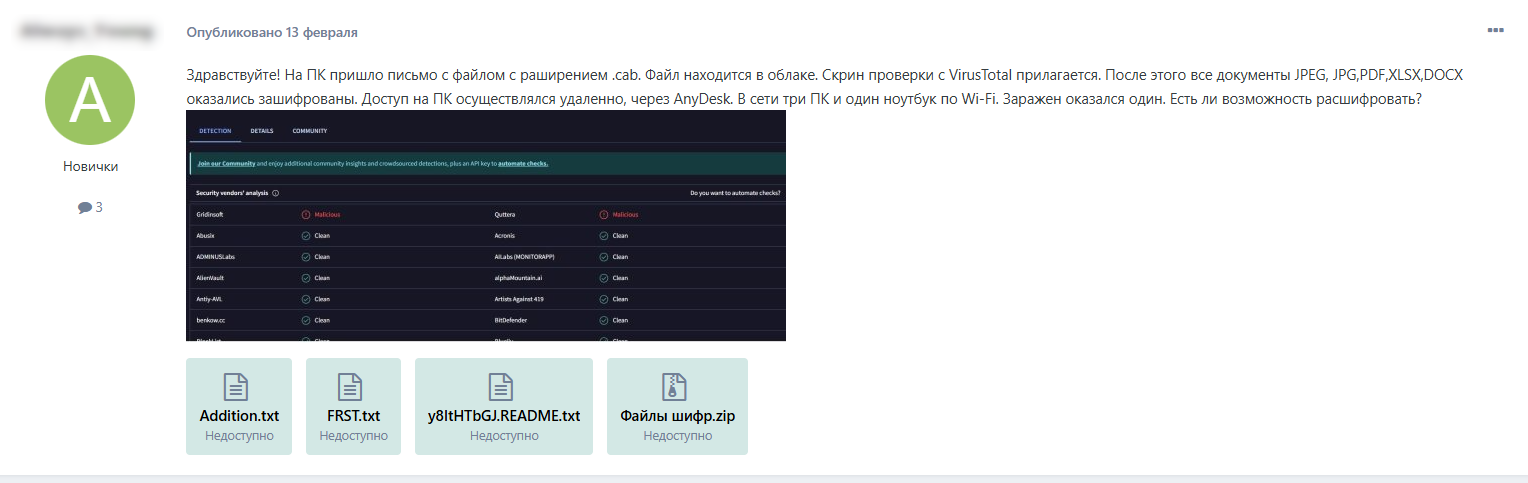Open the blurred author username above the avatar
1528x483 pixels.
coord(90,33)
